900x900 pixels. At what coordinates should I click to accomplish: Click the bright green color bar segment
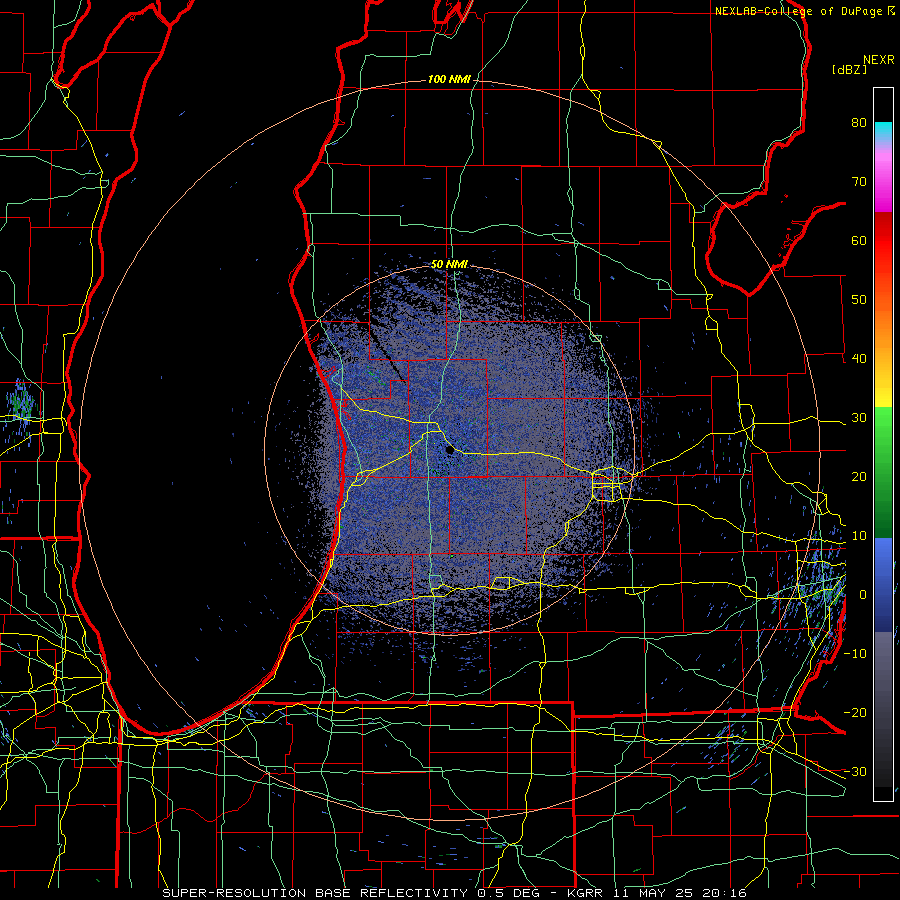[883, 428]
